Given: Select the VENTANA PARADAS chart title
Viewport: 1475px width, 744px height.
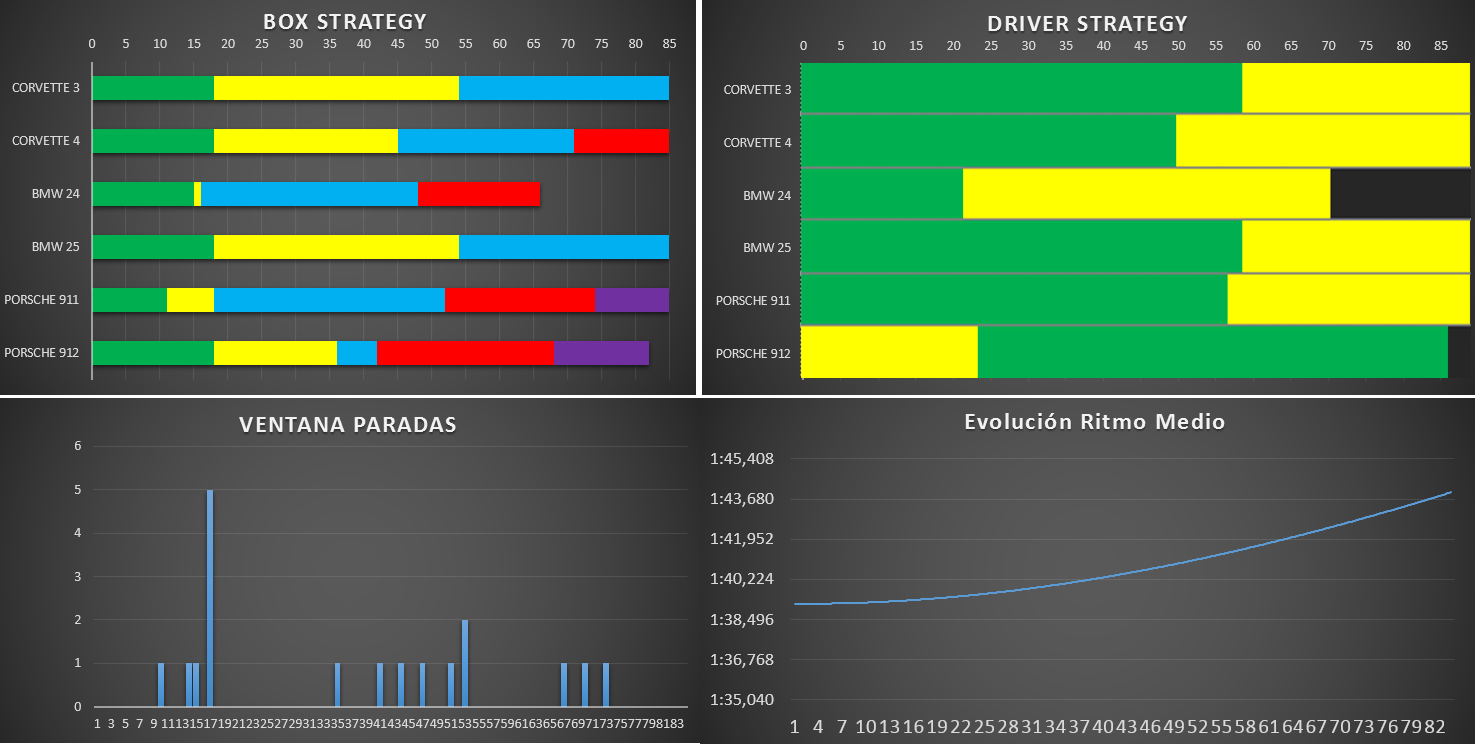Looking at the screenshot, I should point(348,425).
